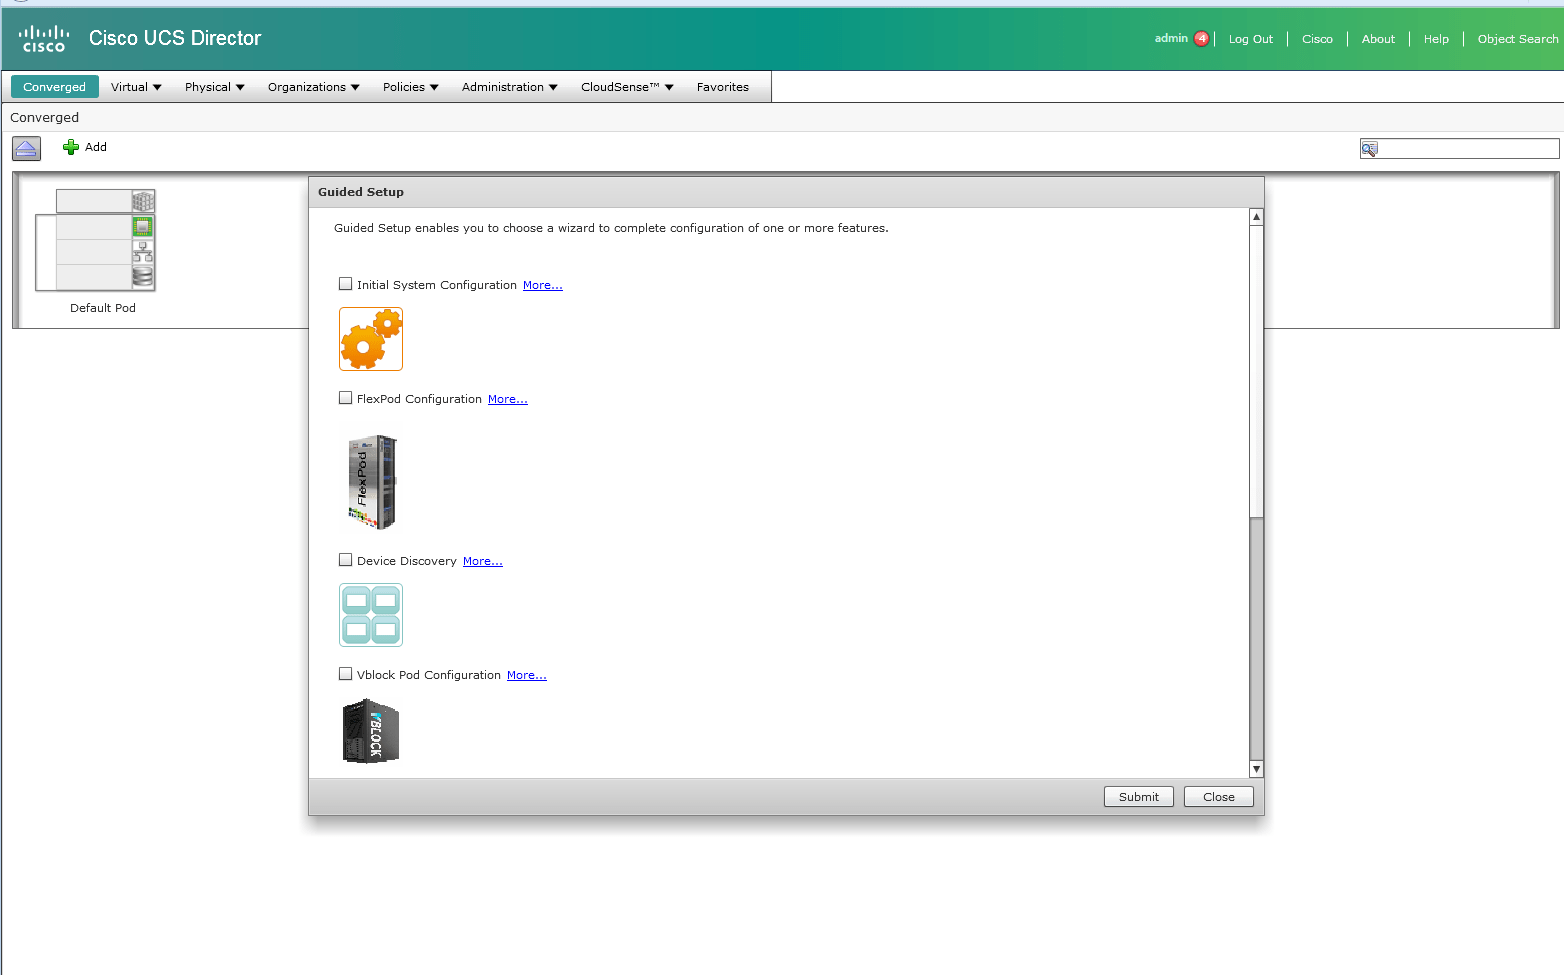Click the dialog scrollbar down arrow
Viewport: 1564px width, 975px height.
1257,769
